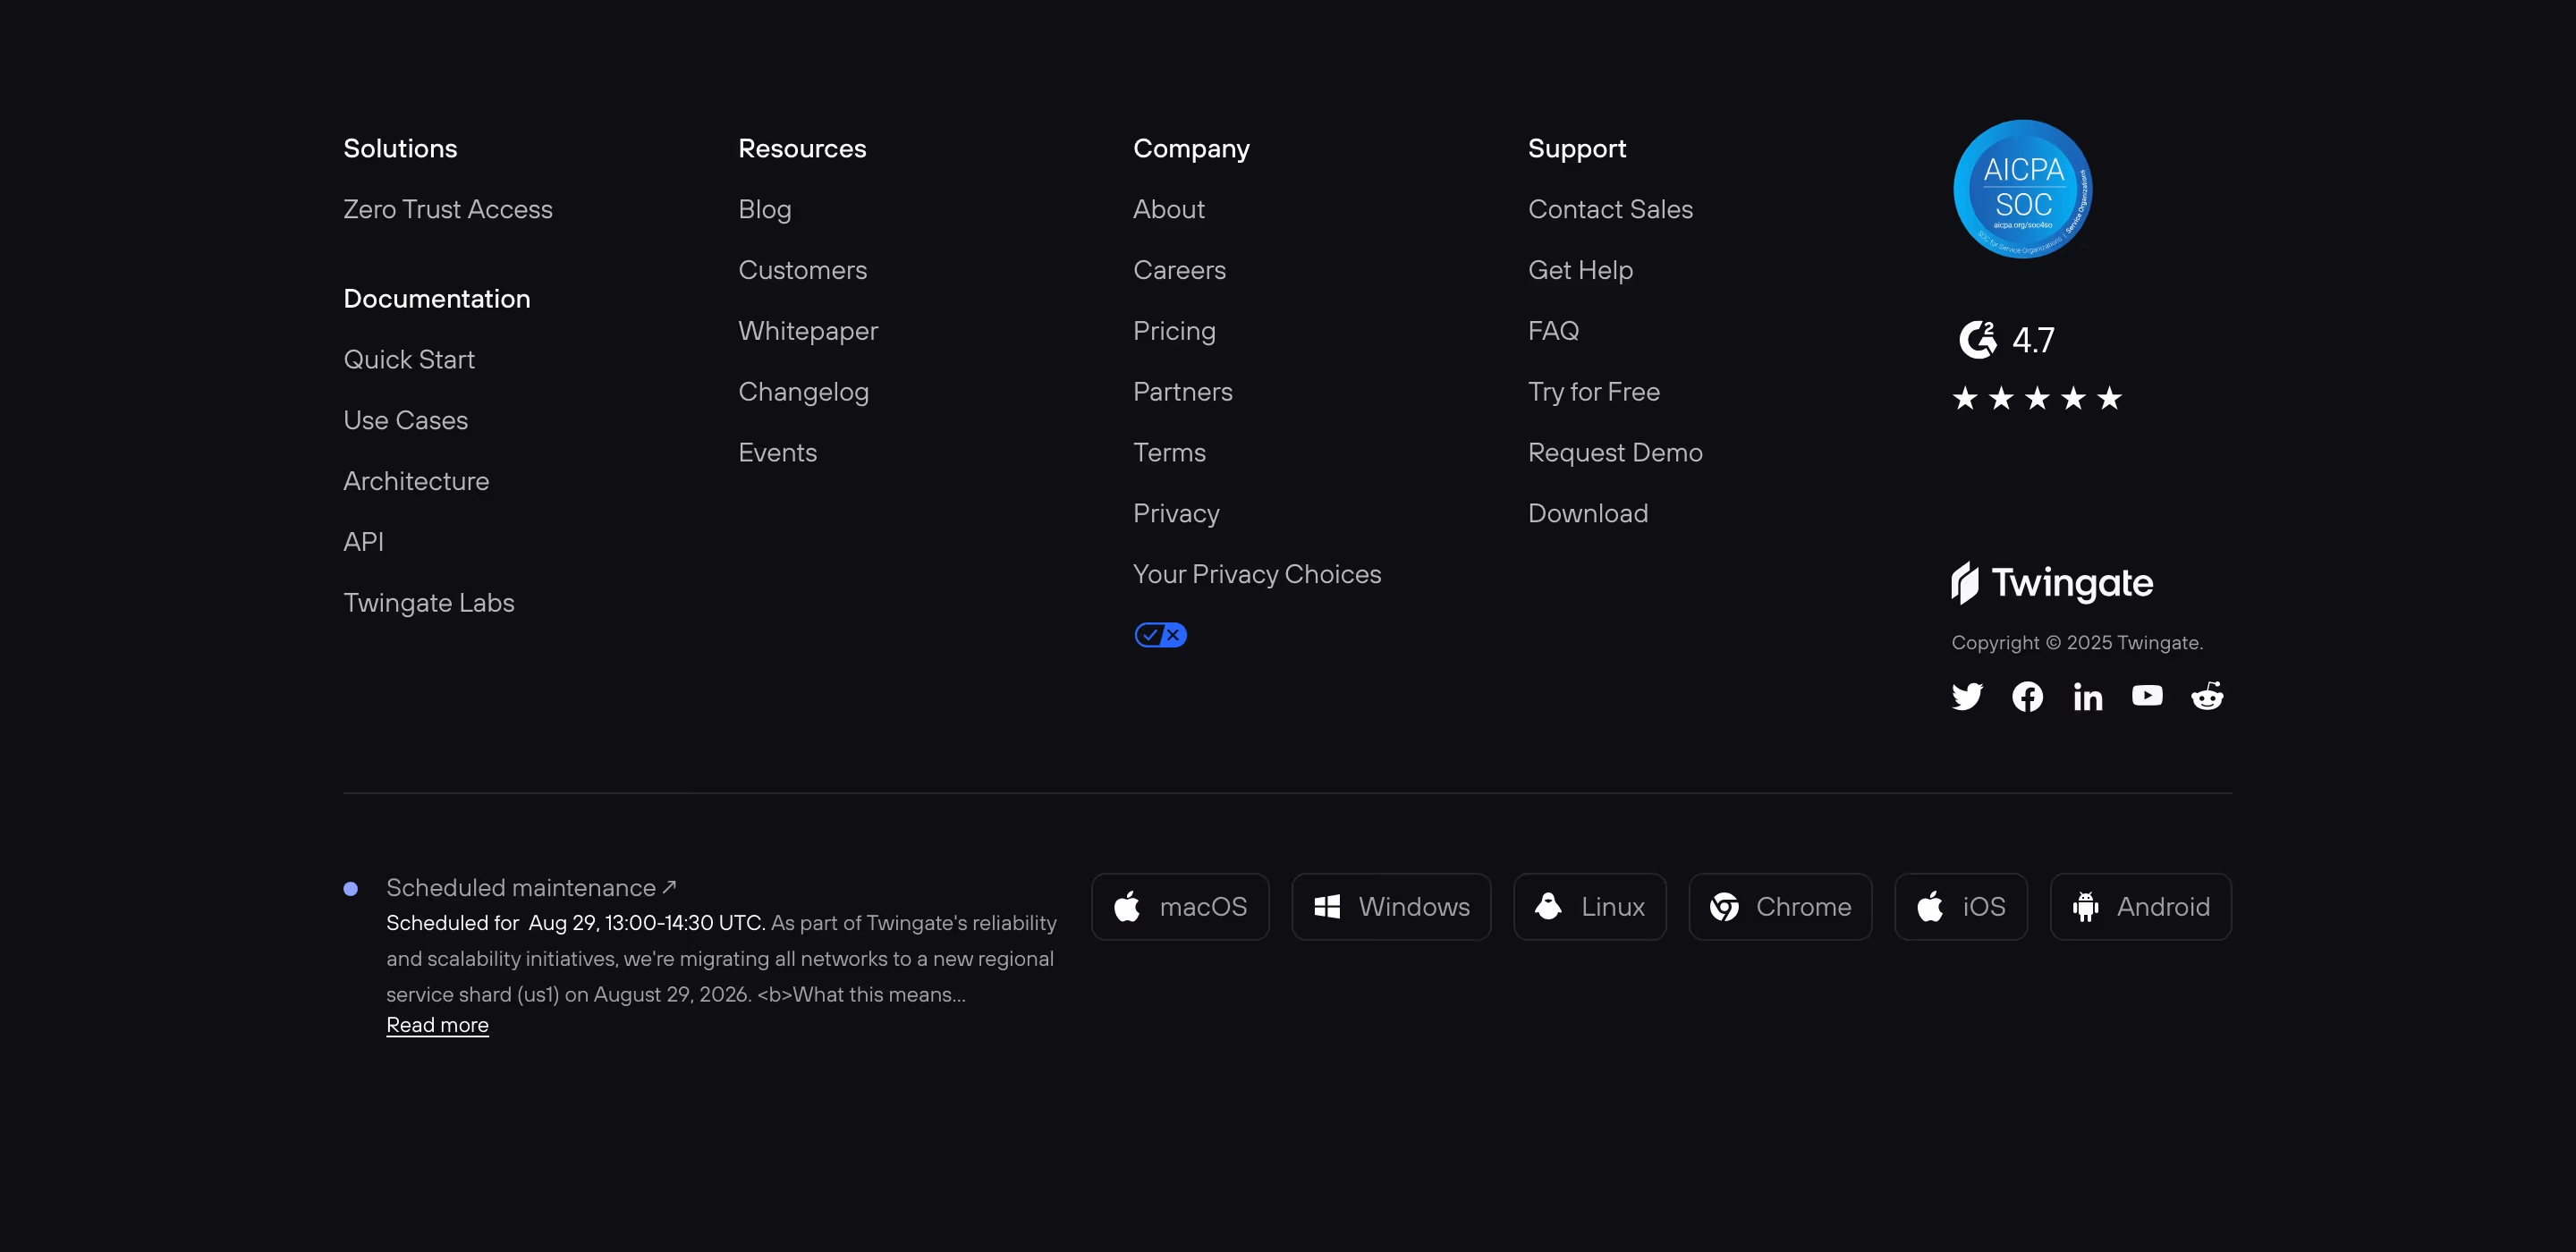Open the Pricing link

[x=1174, y=331]
